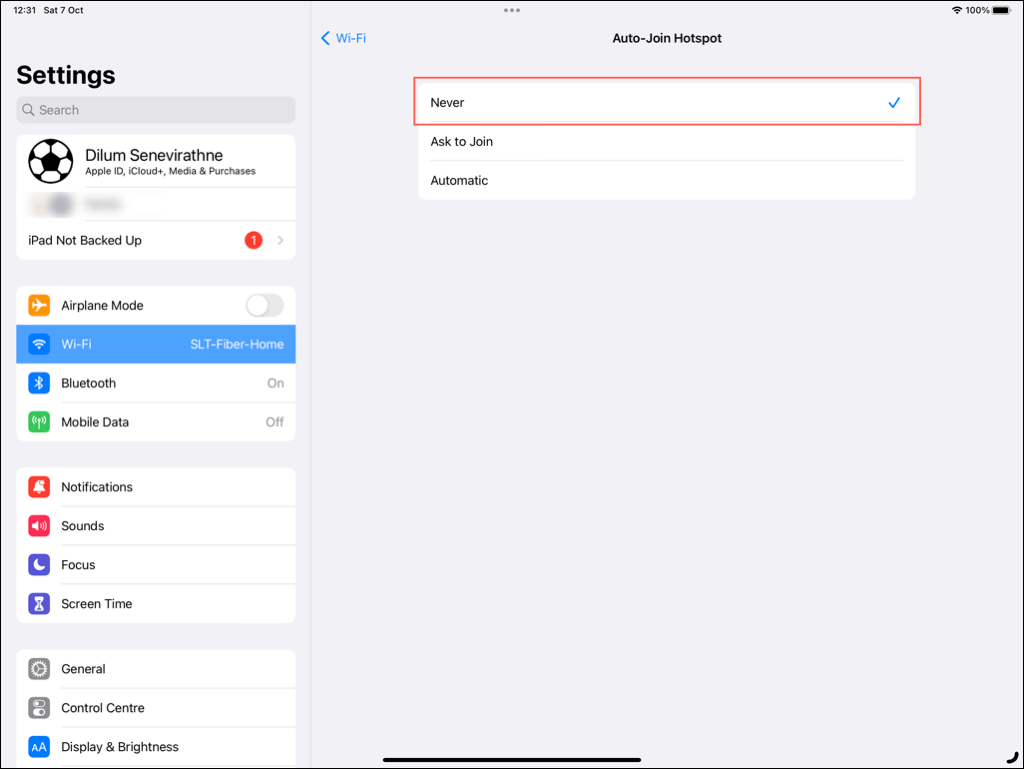Tap the Mobile Data antenna icon
Viewport: 1024px width, 769px height.
click(x=39, y=422)
